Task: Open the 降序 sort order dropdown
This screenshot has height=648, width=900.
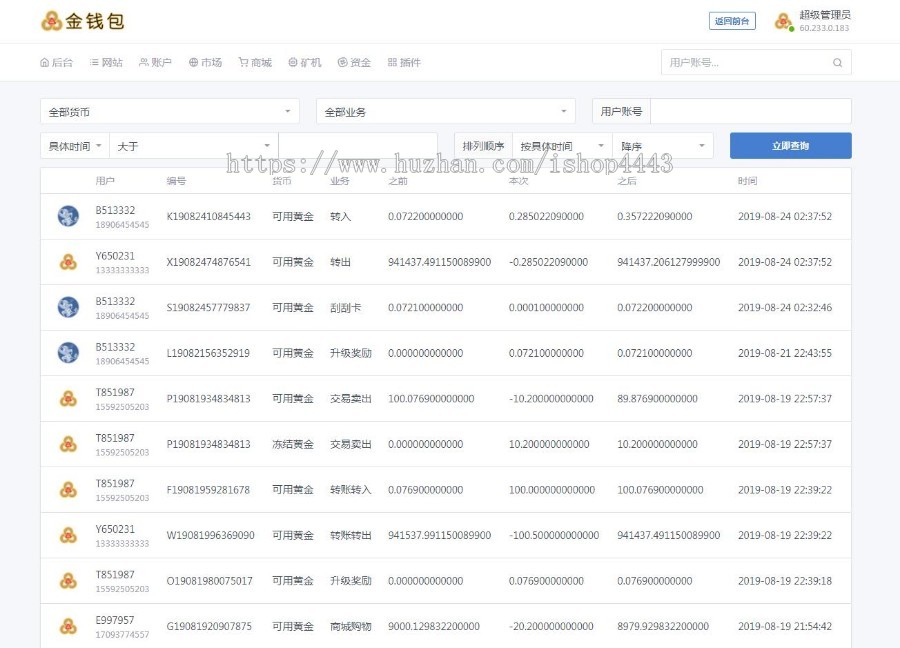Action: 662,145
